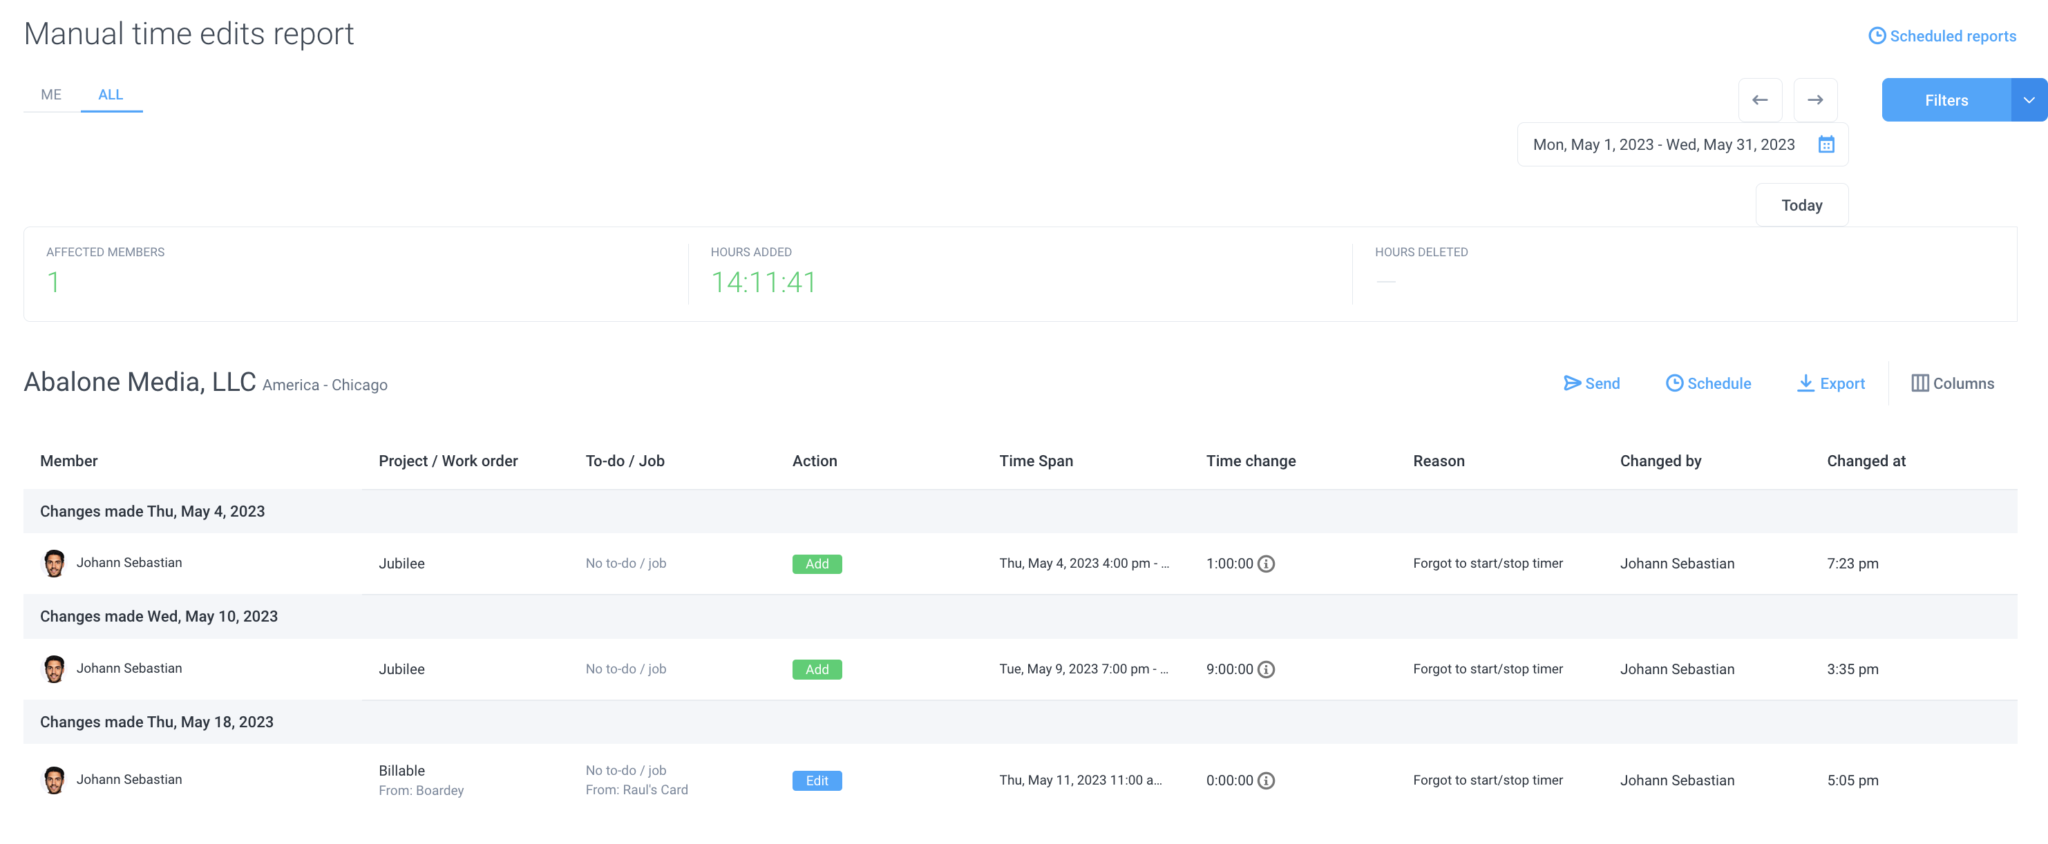Select the ALL tab
The image size is (2048, 844).
click(x=111, y=95)
